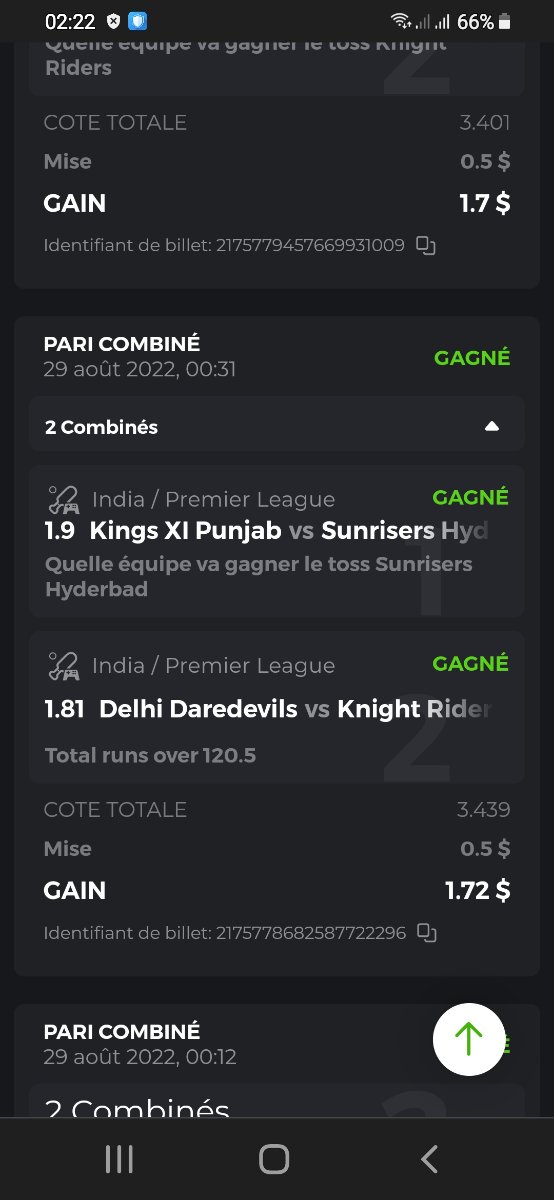Tap the shield icon in status bar
The width and height of the screenshot is (554, 1200).
coord(138,21)
